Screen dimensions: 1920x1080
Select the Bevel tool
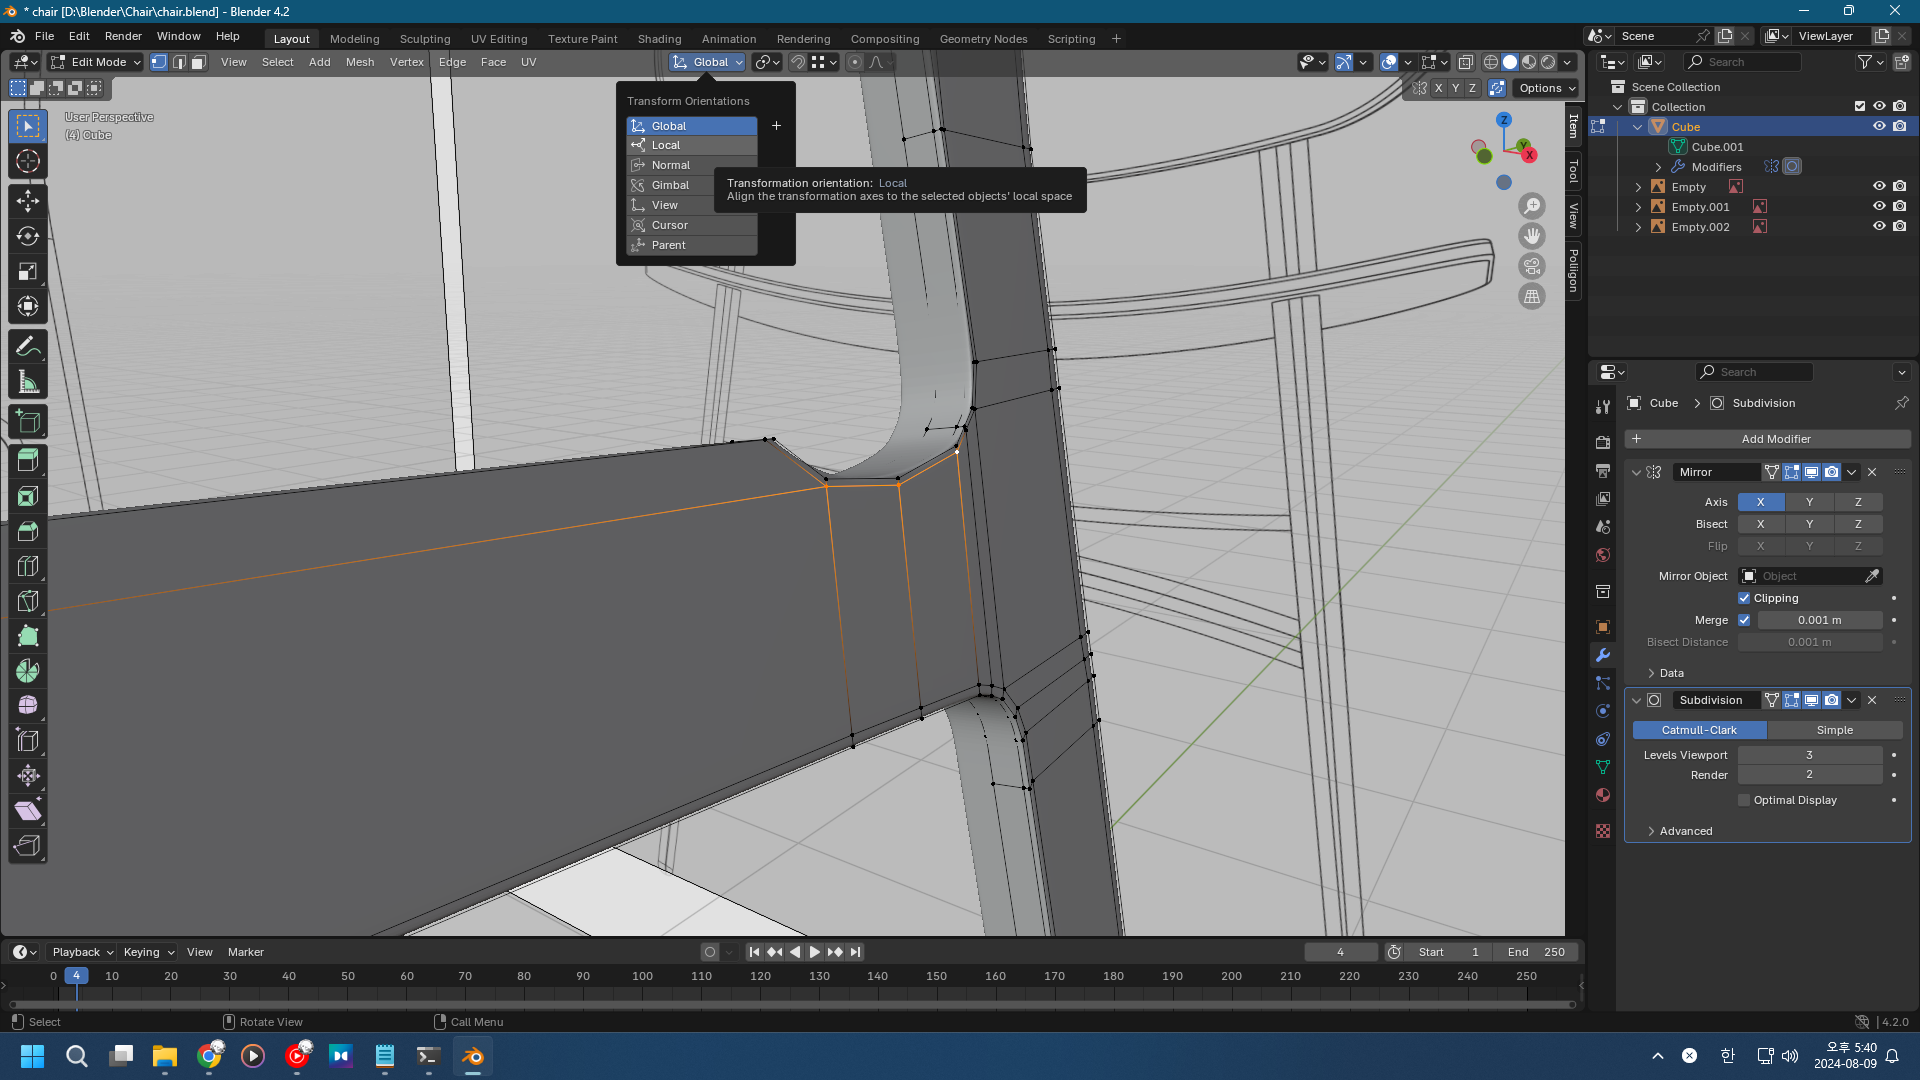coord(28,531)
